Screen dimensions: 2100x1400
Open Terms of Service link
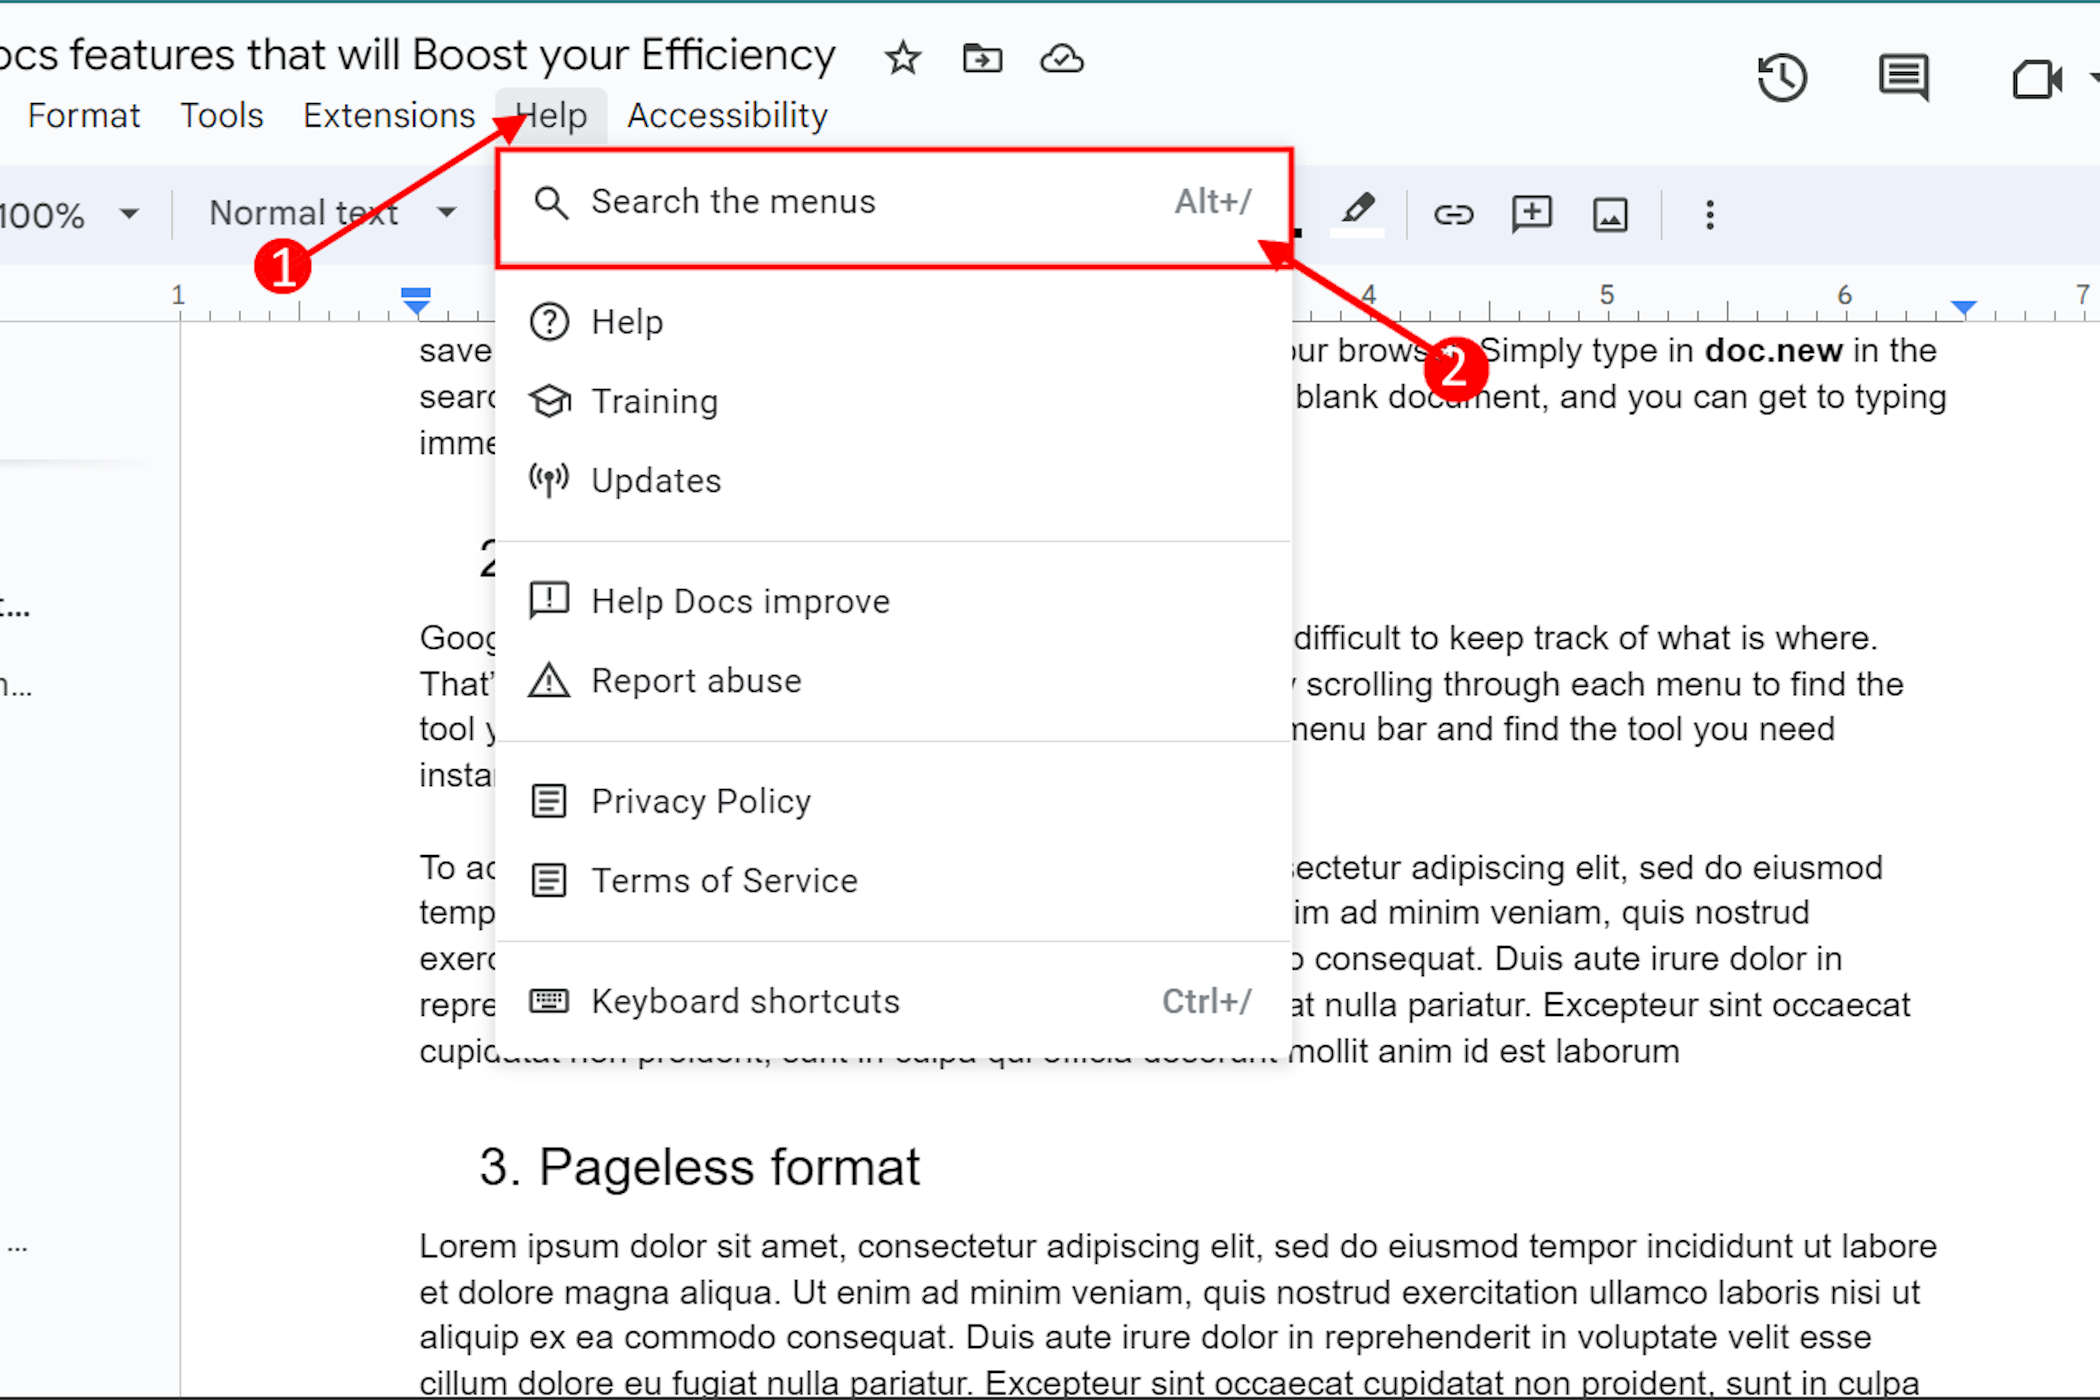click(724, 881)
